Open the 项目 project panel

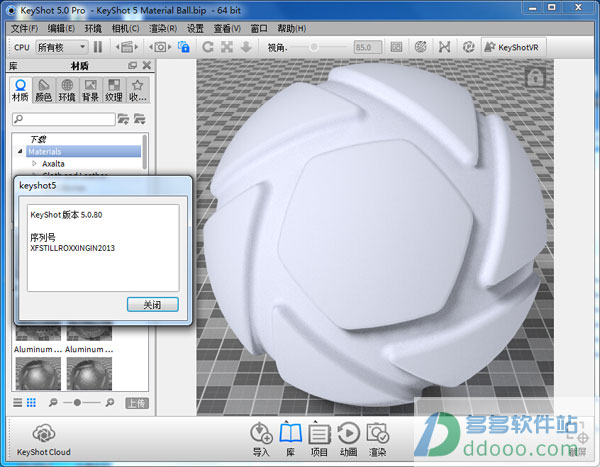(319, 439)
